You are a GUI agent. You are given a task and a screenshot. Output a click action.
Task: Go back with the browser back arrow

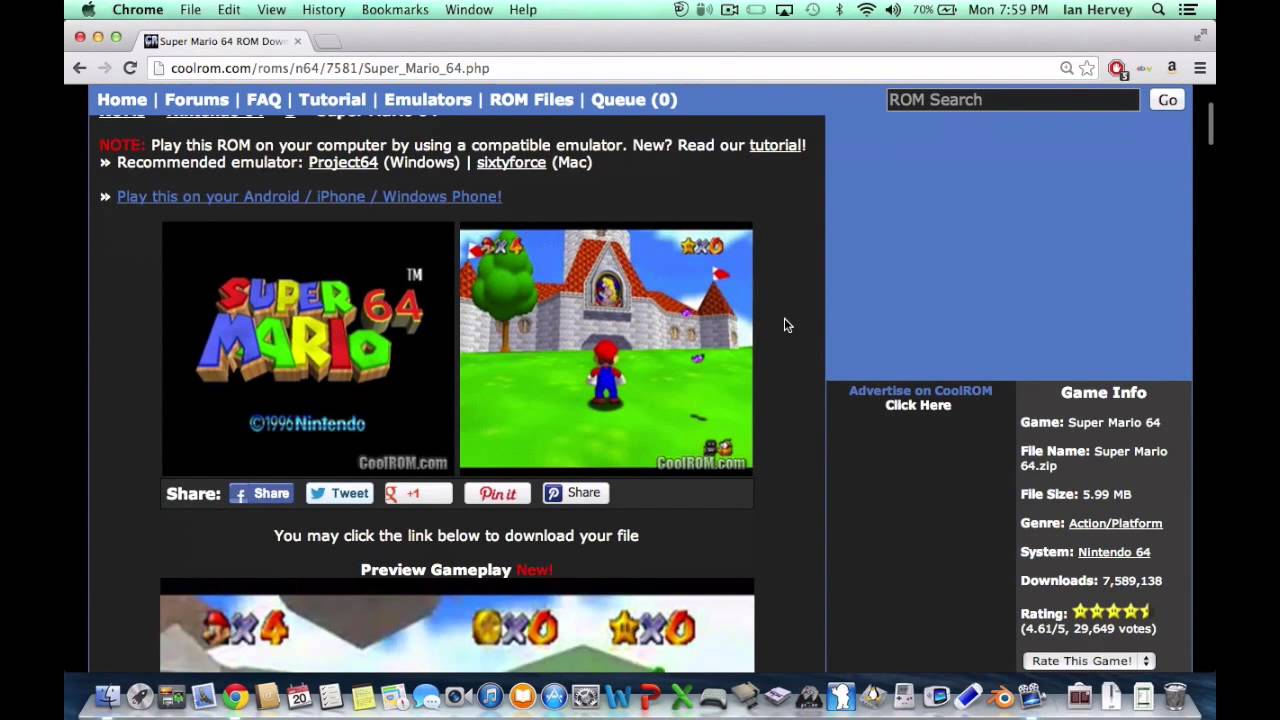80,68
